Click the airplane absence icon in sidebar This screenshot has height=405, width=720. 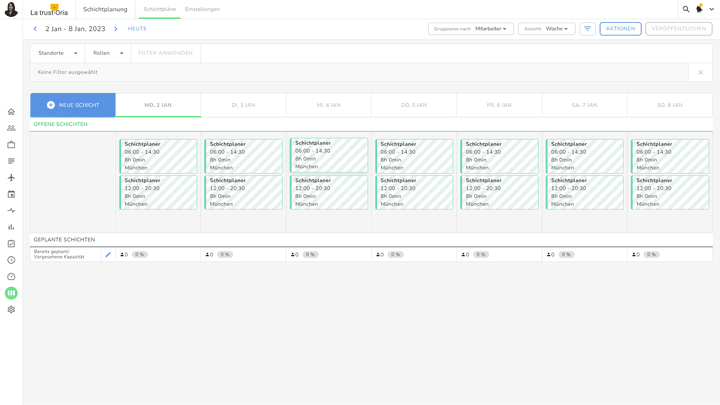(x=11, y=178)
